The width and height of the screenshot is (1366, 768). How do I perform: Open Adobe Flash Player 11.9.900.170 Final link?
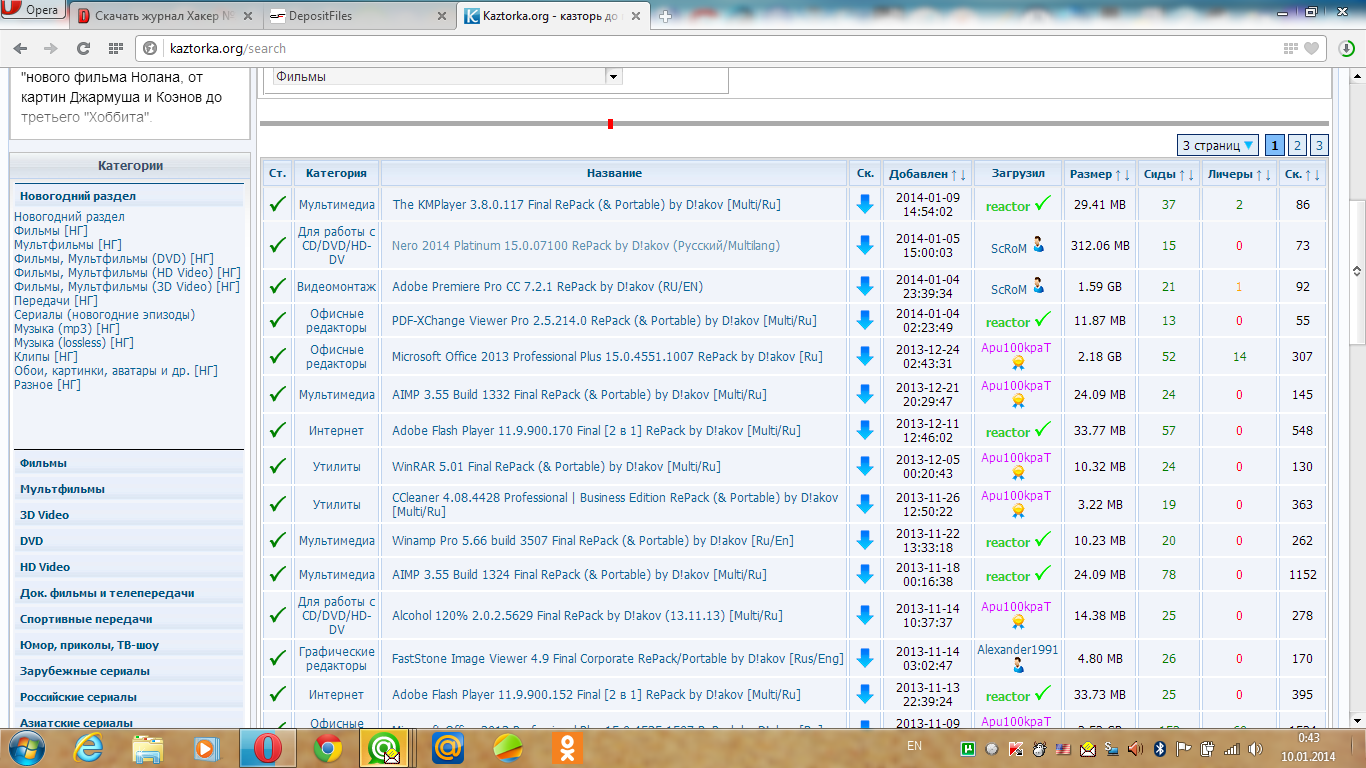click(x=596, y=431)
